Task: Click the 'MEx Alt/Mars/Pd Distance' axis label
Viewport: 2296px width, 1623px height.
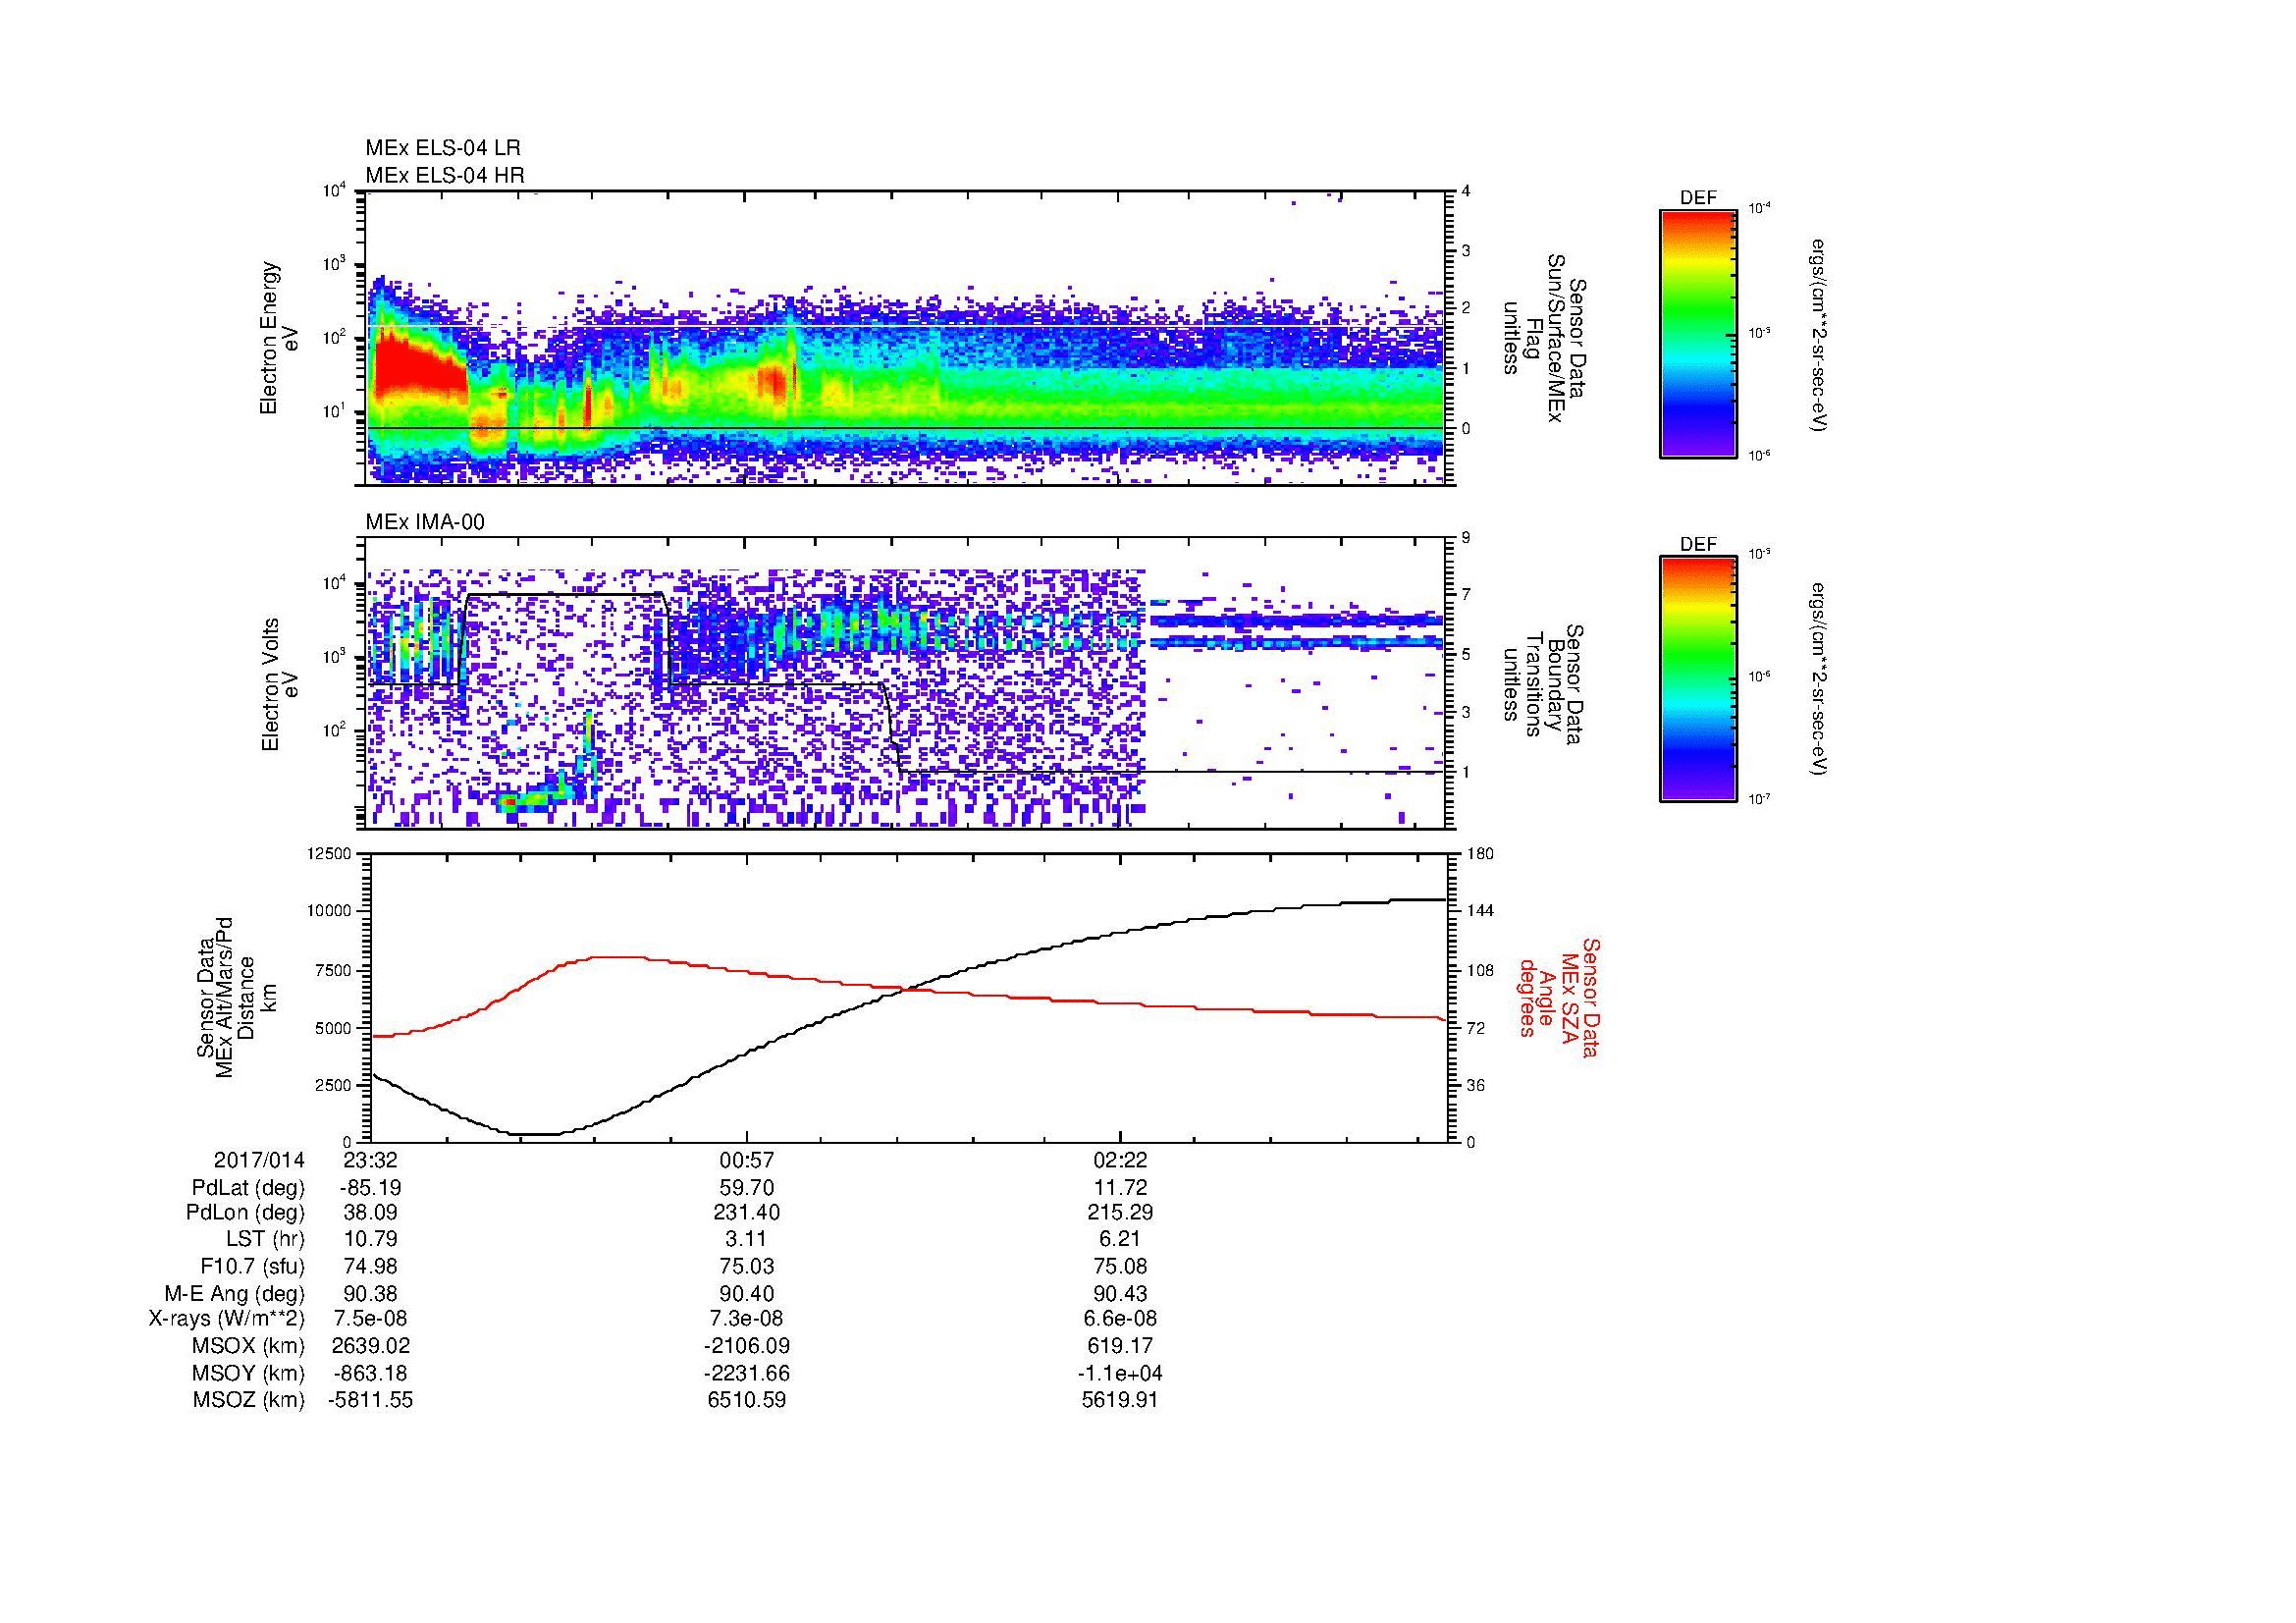Action: [x=235, y=997]
